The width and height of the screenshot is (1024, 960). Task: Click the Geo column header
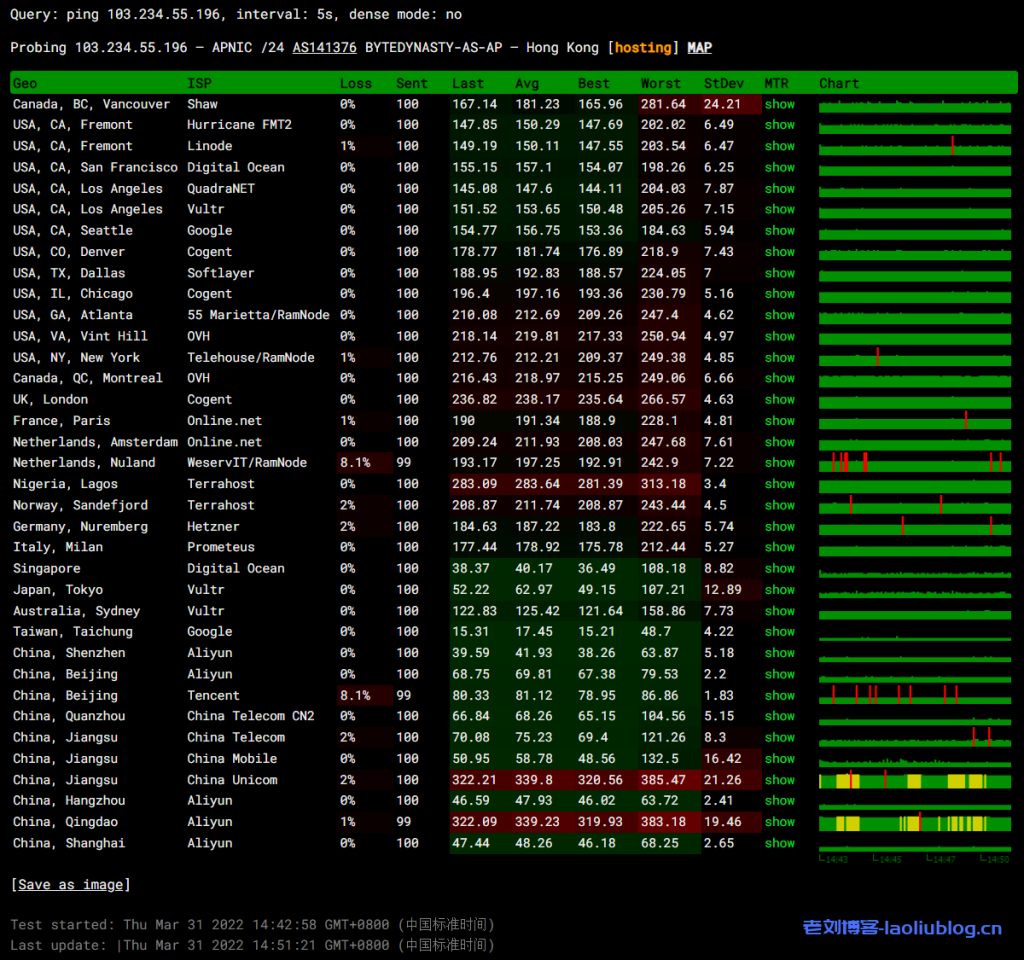[x=25, y=84]
